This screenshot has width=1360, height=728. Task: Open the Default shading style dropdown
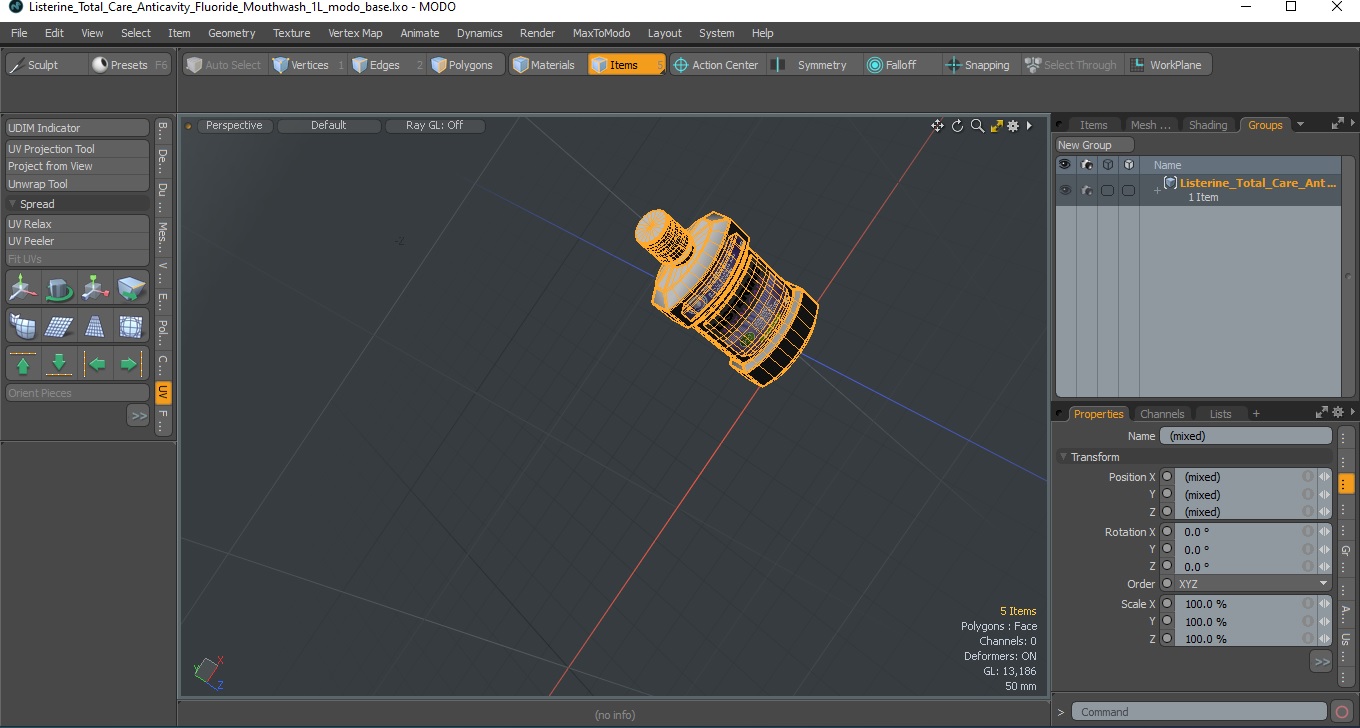coord(329,126)
